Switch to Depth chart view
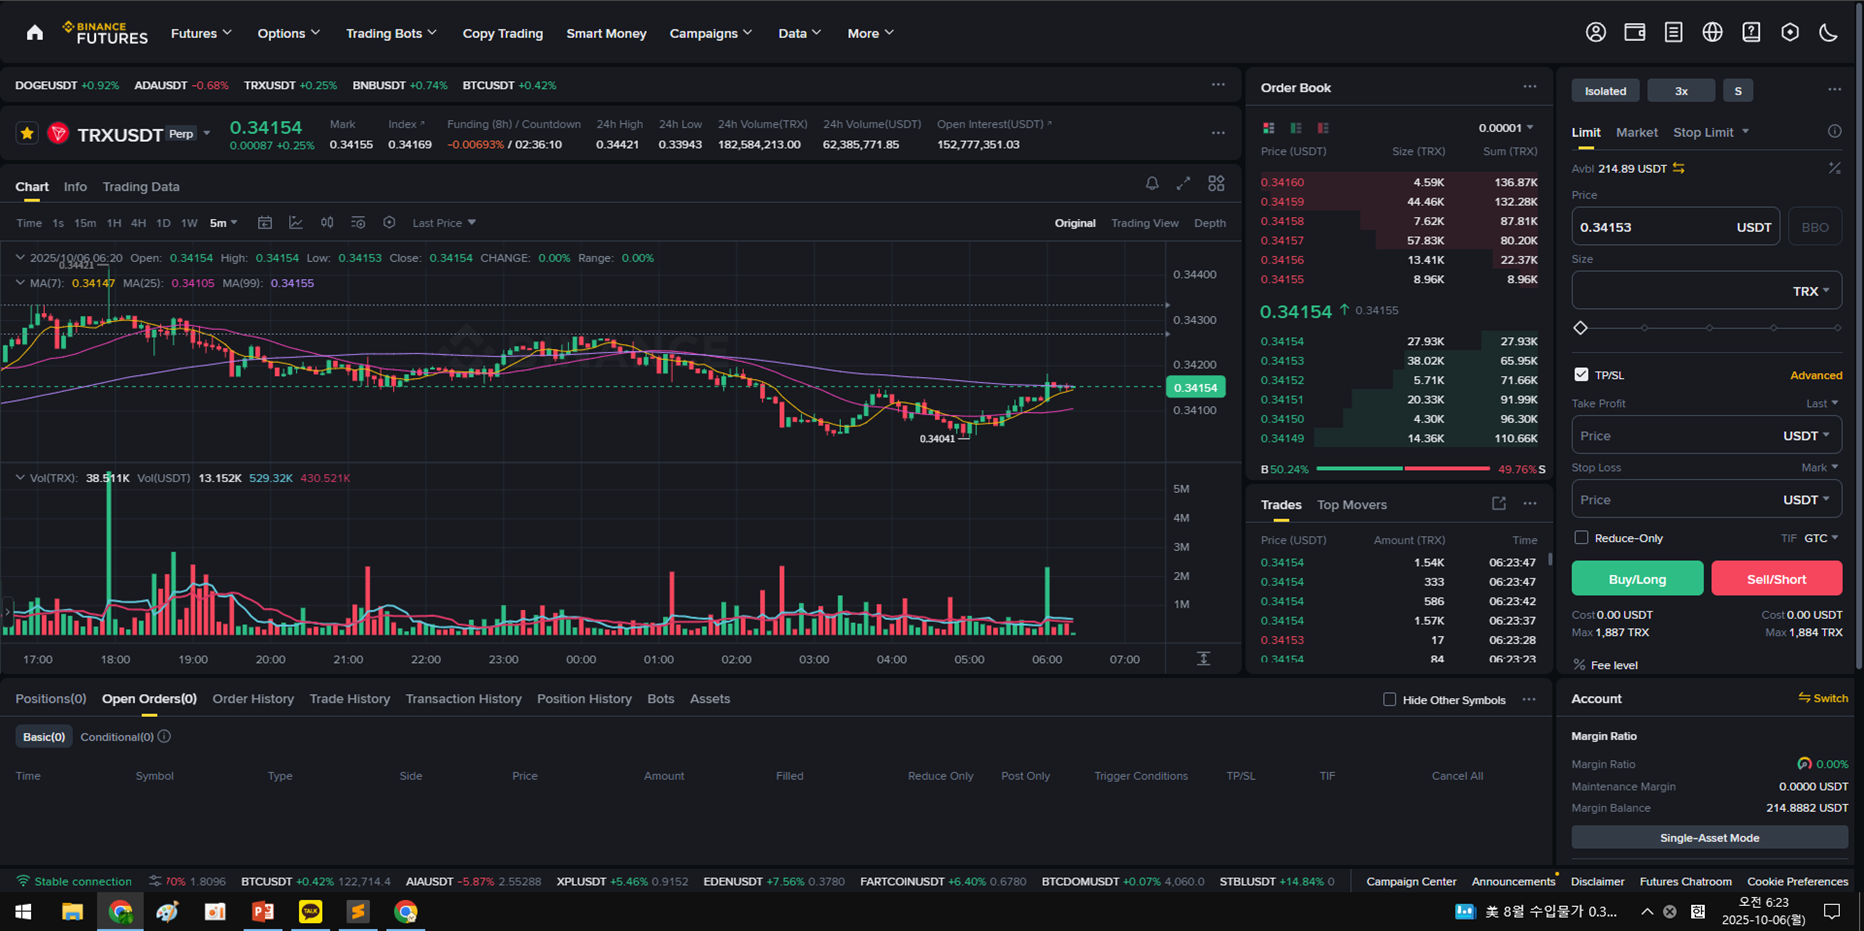 (x=1210, y=223)
